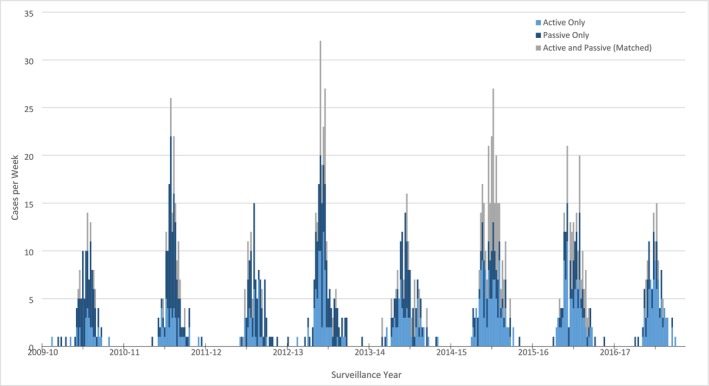This screenshot has width=709, height=386.
Task: Click the y-axis value 25
Action: [x=29, y=109]
